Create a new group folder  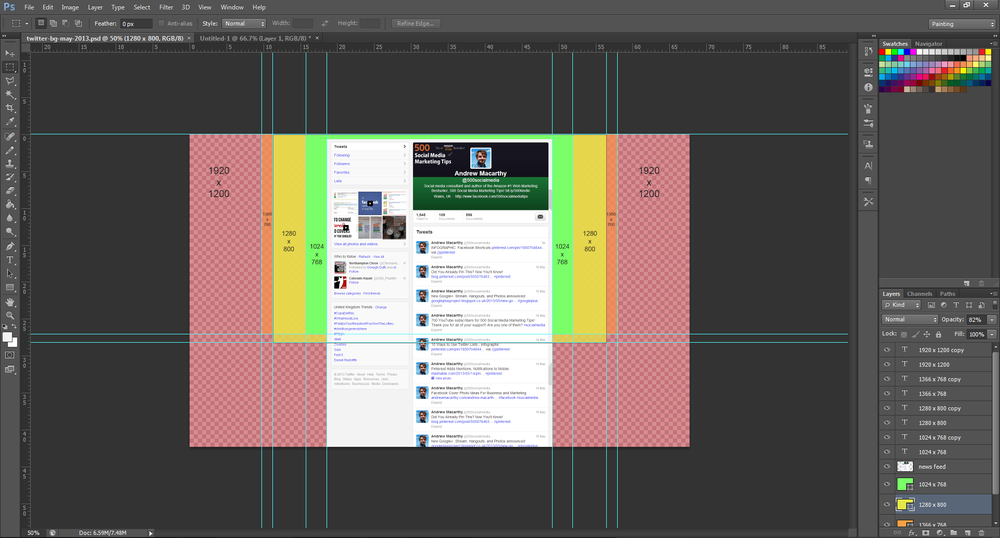(x=953, y=533)
